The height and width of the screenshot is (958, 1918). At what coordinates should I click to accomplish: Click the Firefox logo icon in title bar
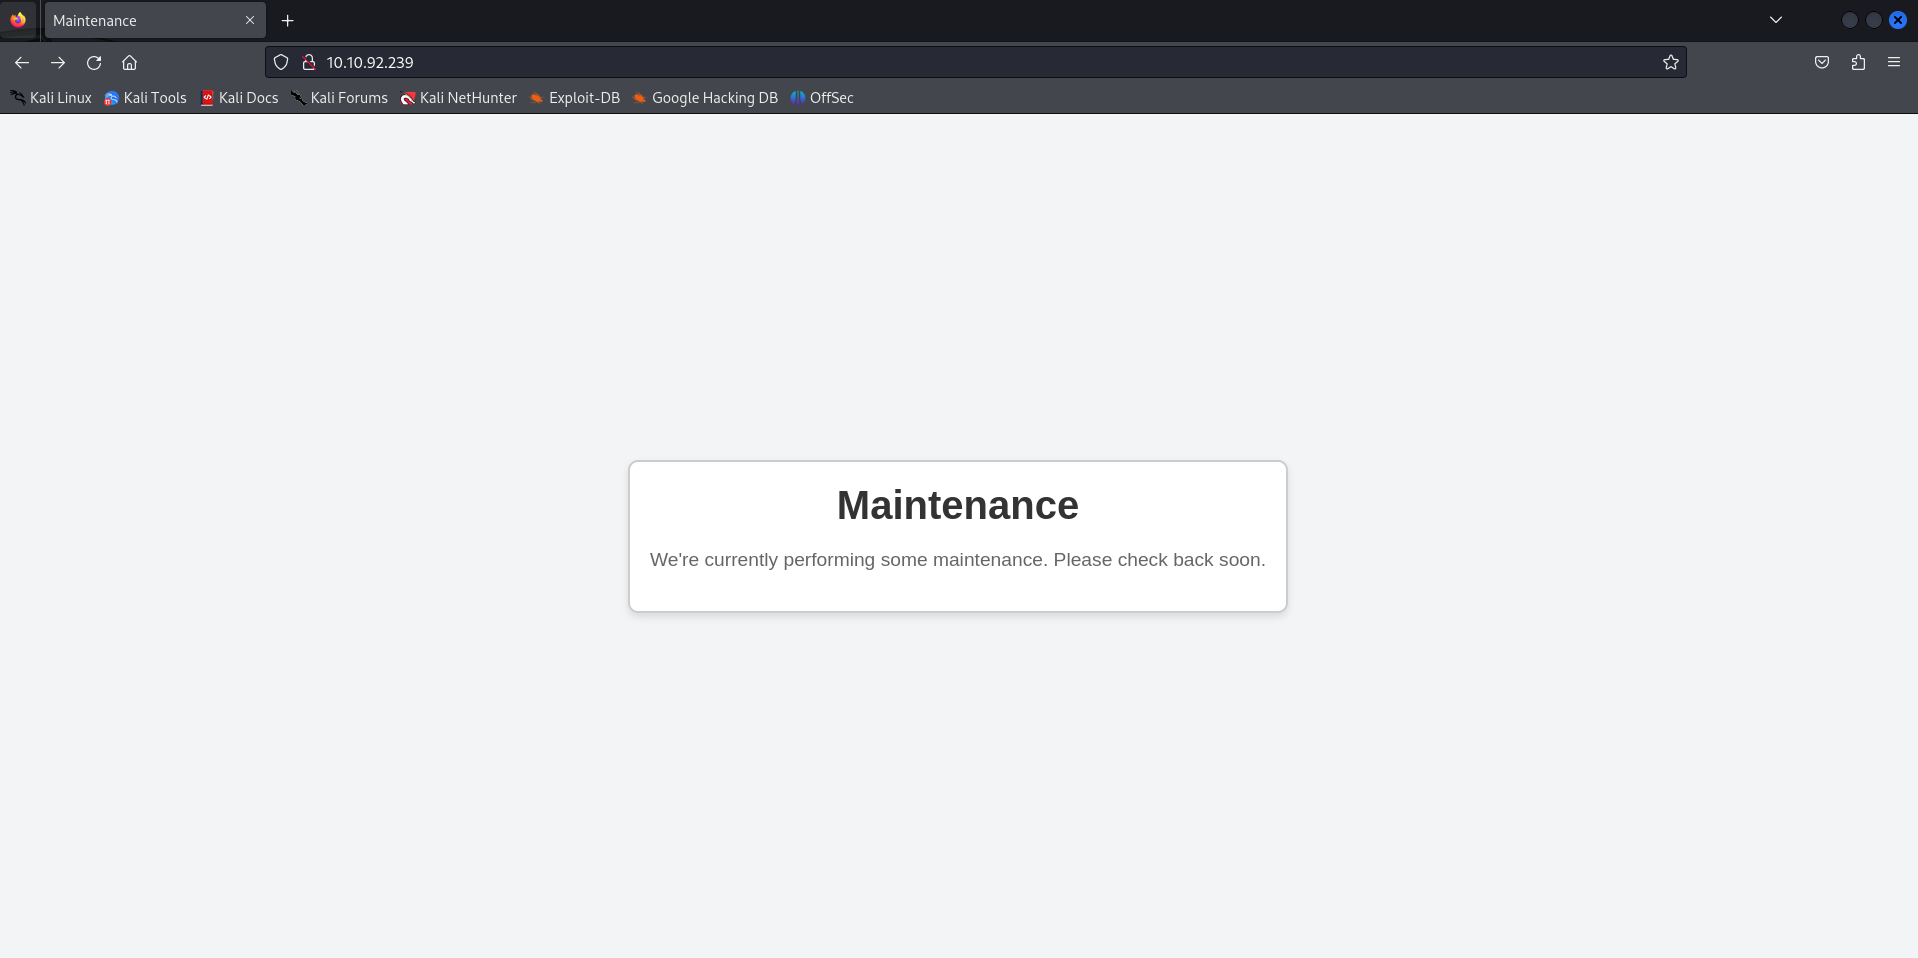pyautogui.click(x=18, y=20)
